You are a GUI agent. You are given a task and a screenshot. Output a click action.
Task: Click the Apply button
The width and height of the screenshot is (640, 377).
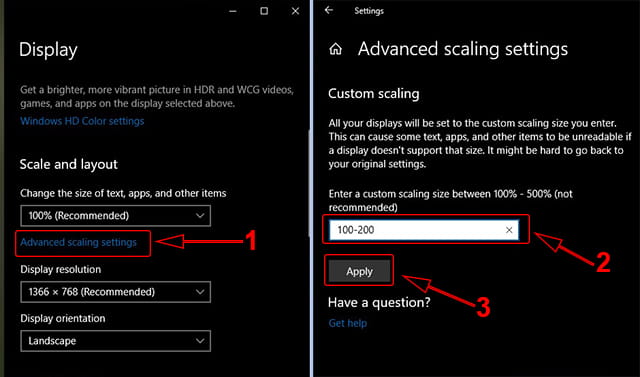click(359, 271)
